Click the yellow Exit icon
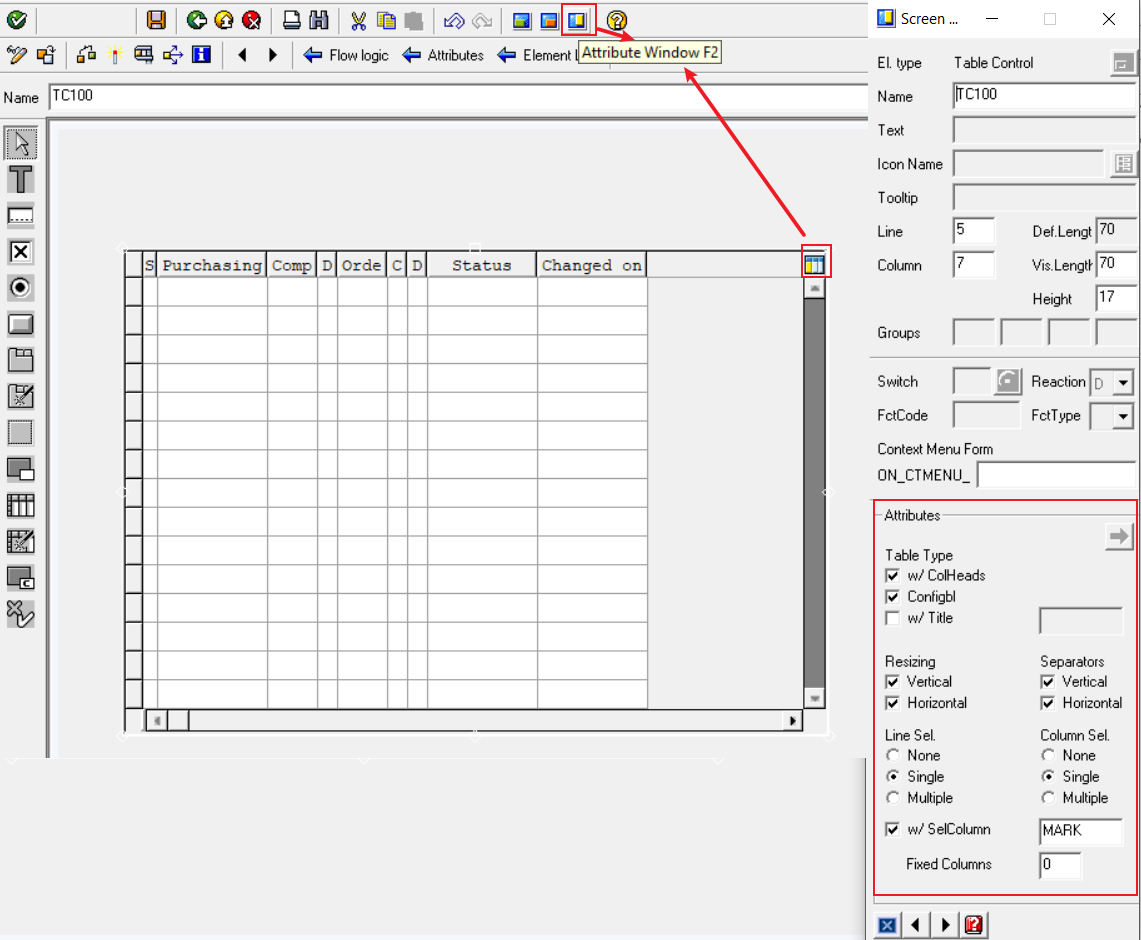Viewport: 1141px width, 940px height. tap(224, 20)
